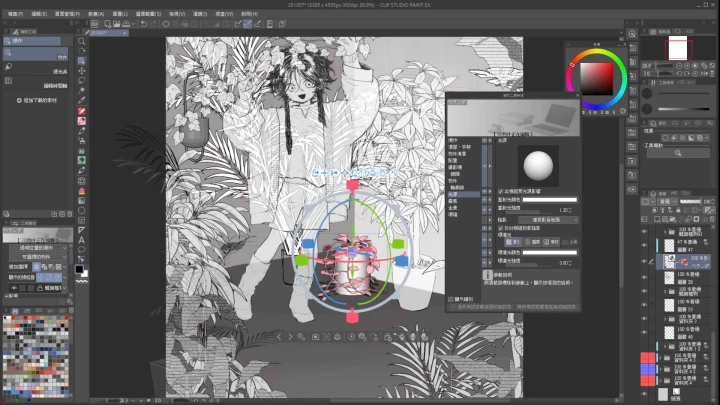Screen dimensions: 720x405
Task: Toggle the light source affect checkbox
Action: point(500,190)
